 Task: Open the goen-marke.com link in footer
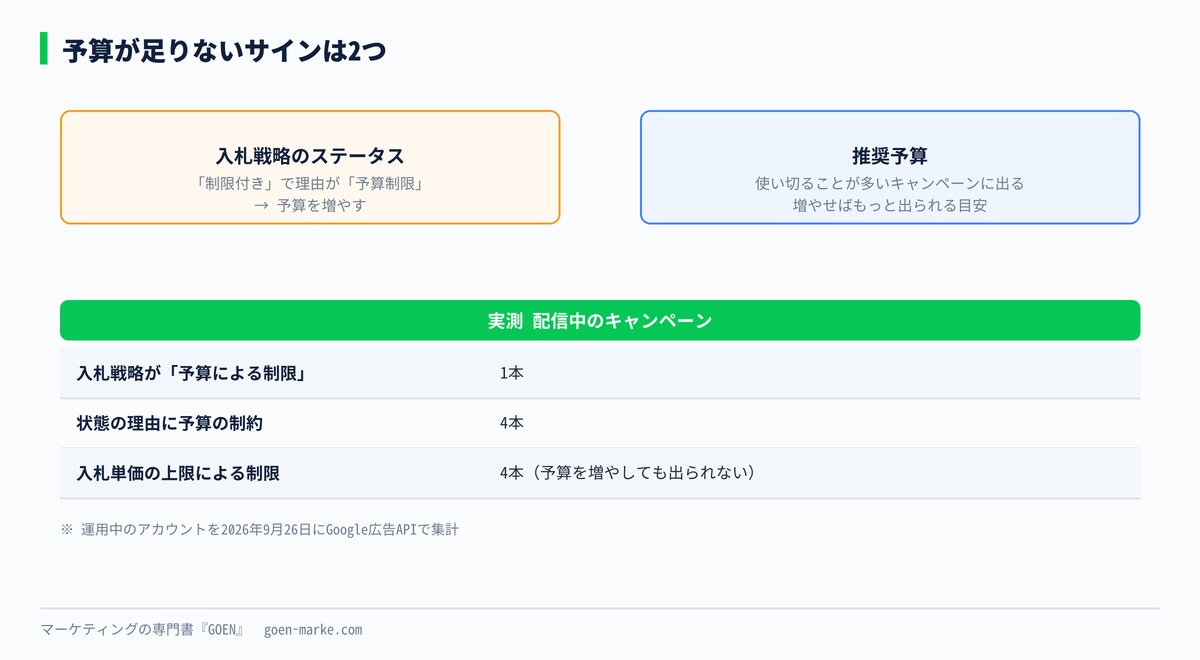pyautogui.click(x=313, y=630)
